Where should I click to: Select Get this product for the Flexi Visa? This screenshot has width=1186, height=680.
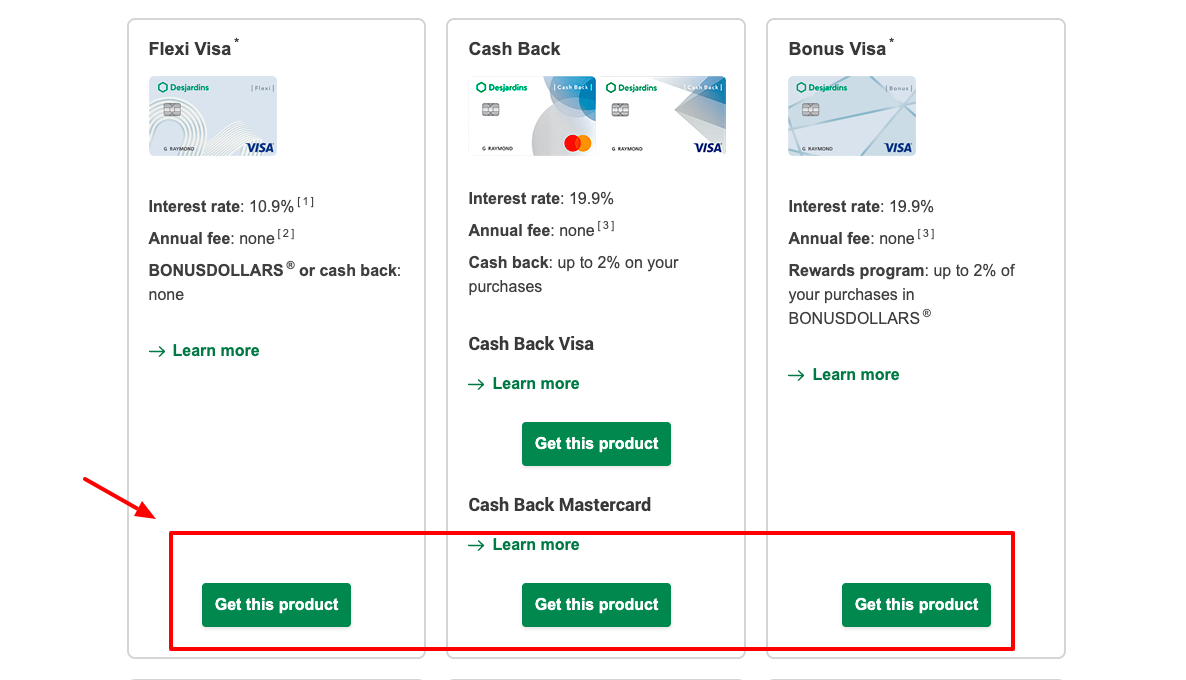pyautogui.click(x=276, y=605)
